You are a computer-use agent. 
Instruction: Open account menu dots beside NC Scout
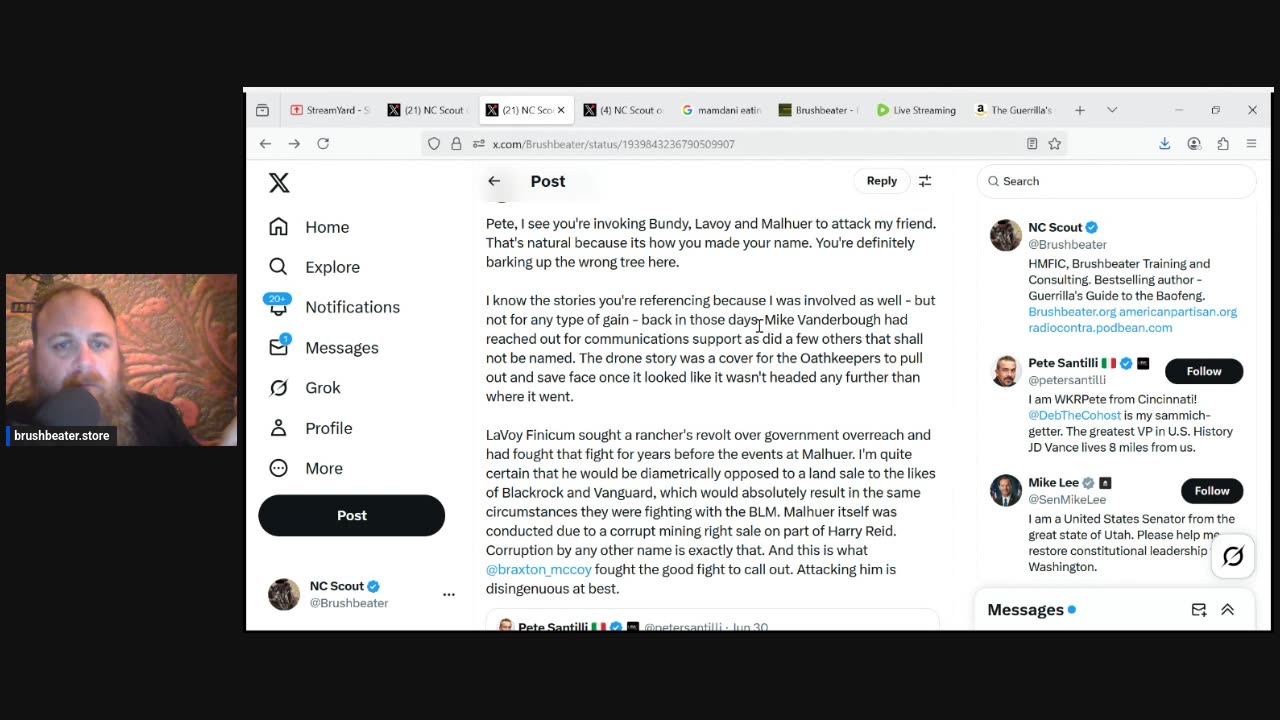(449, 594)
